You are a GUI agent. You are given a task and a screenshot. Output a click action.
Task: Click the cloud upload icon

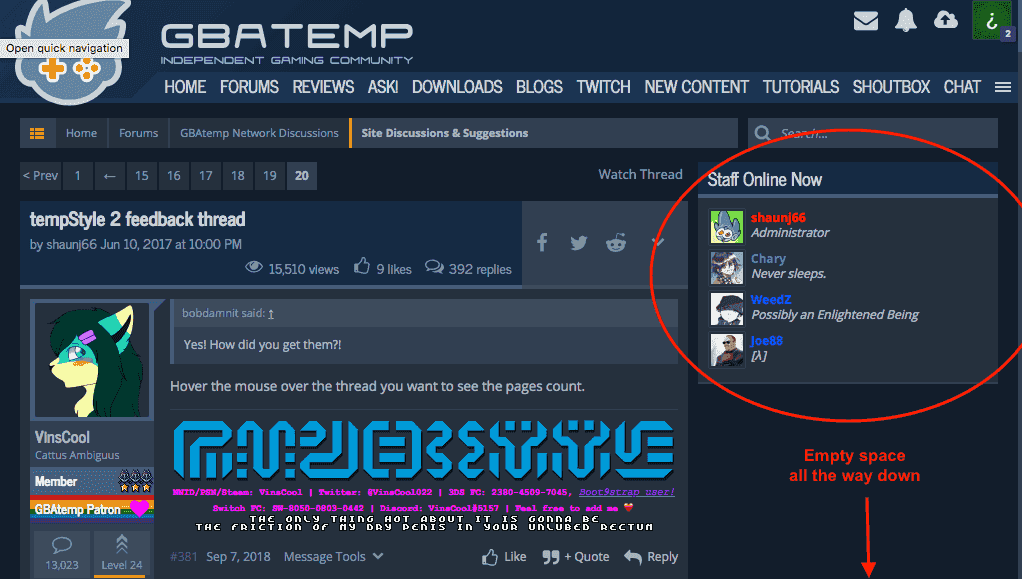point(946,20)
